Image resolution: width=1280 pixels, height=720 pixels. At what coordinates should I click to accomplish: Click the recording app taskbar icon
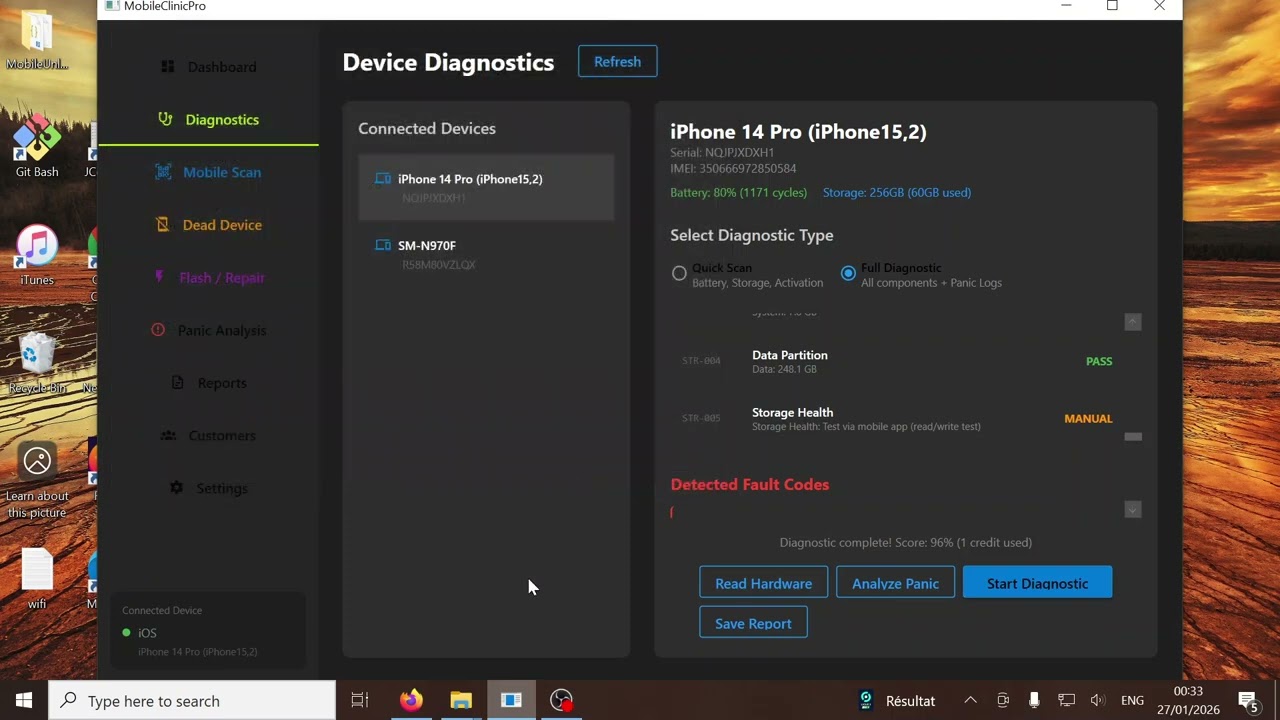tap(562, 700)
